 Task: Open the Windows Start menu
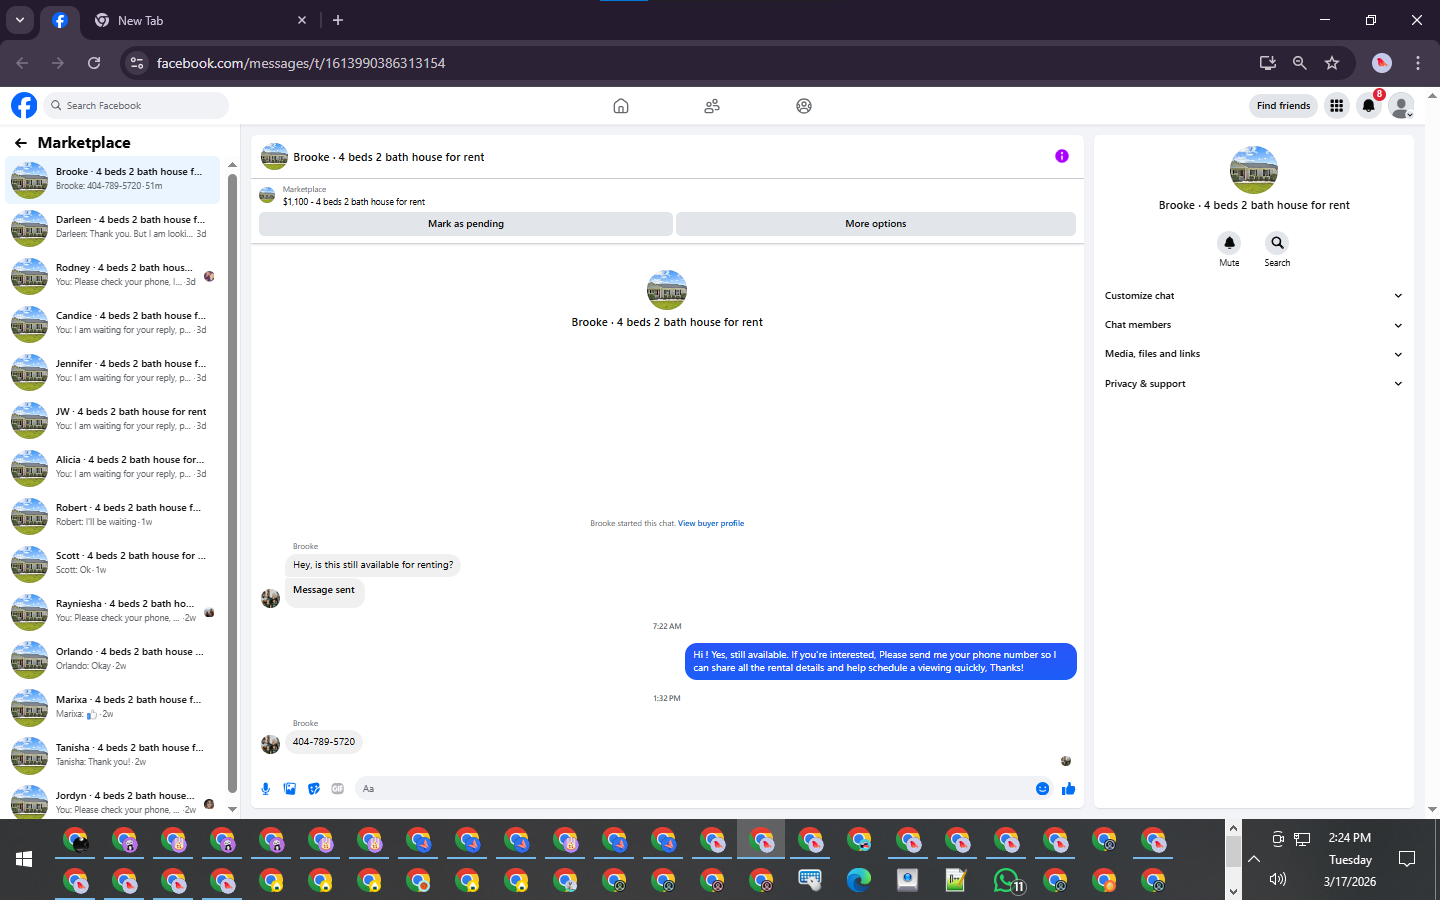pyautogui.click(x=24, y=859)
